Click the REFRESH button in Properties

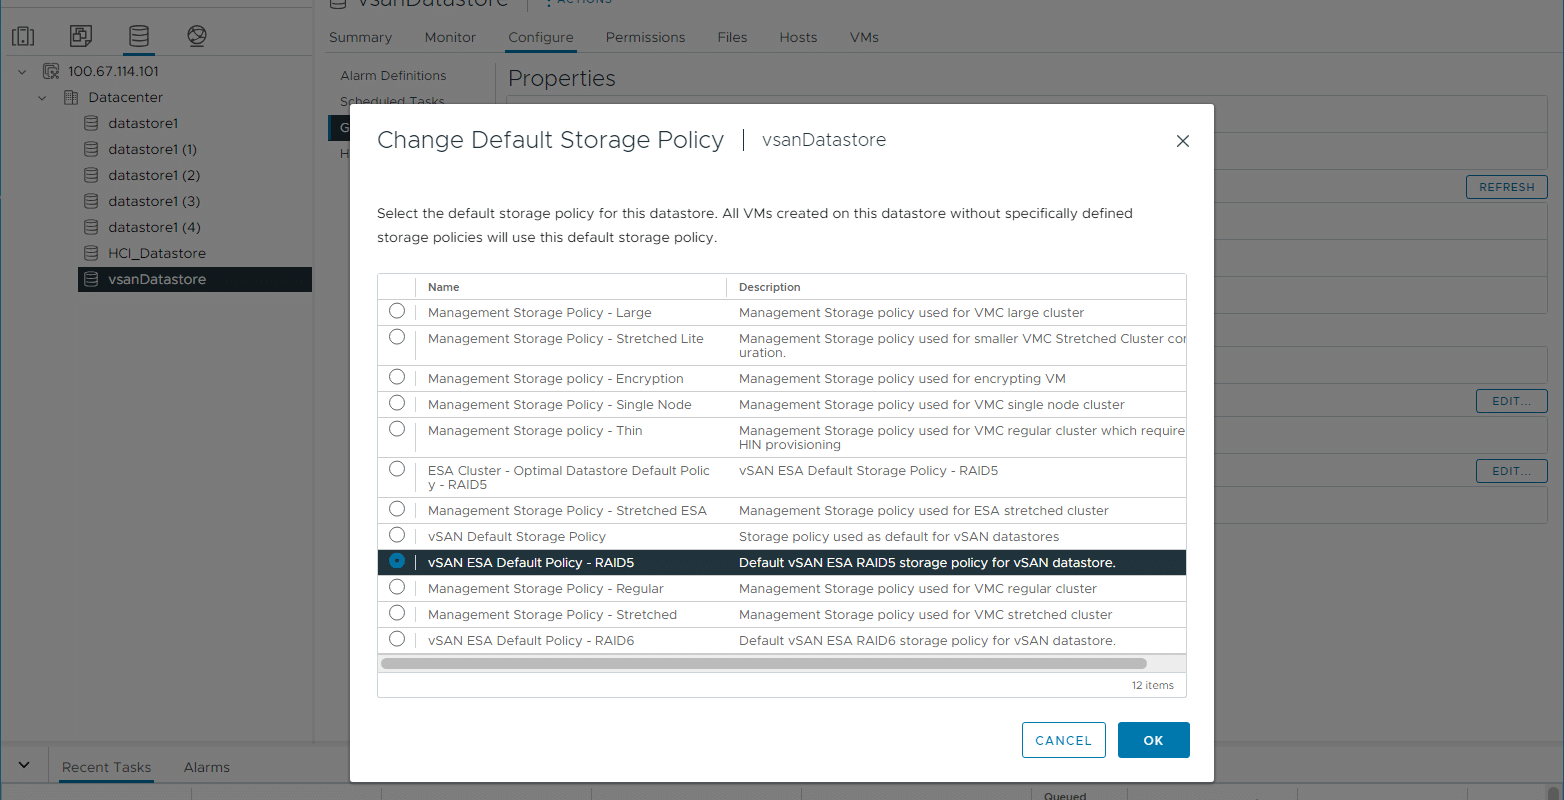(1507, 187)
